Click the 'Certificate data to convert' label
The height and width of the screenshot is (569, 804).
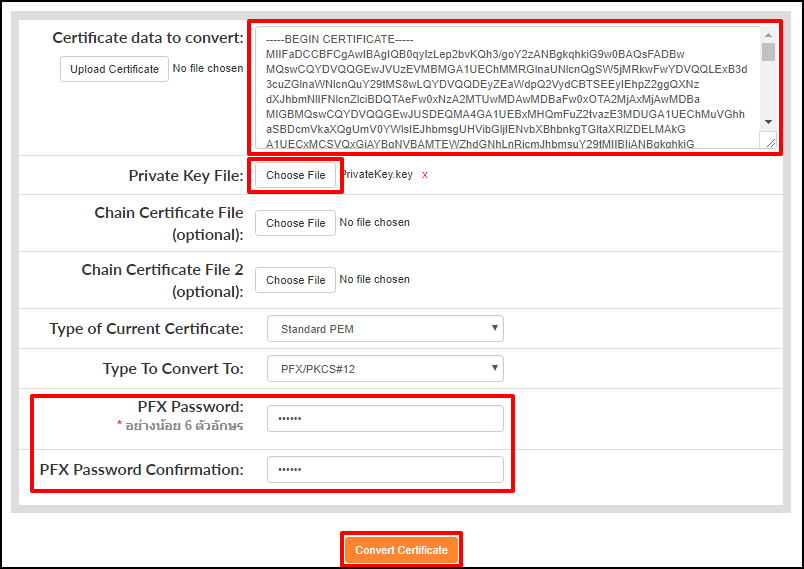click(147, 38)
